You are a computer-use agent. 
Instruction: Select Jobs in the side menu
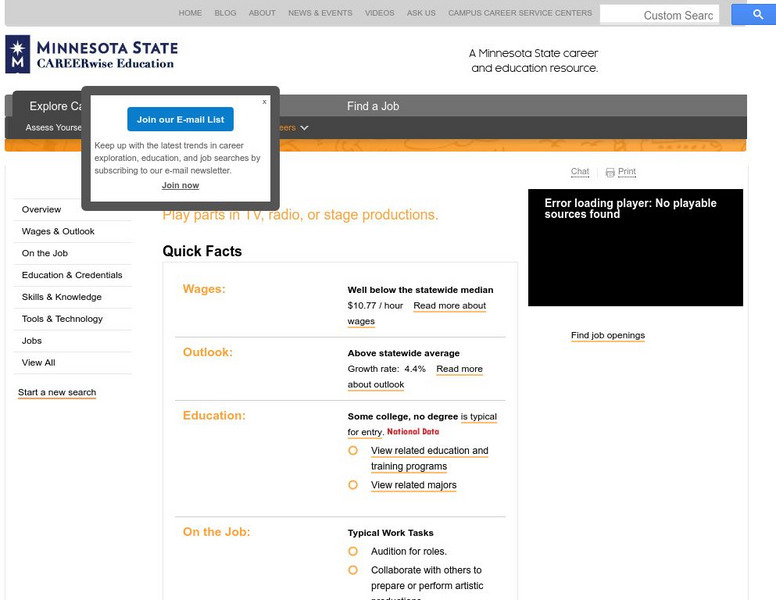click(x=32, y=341)
